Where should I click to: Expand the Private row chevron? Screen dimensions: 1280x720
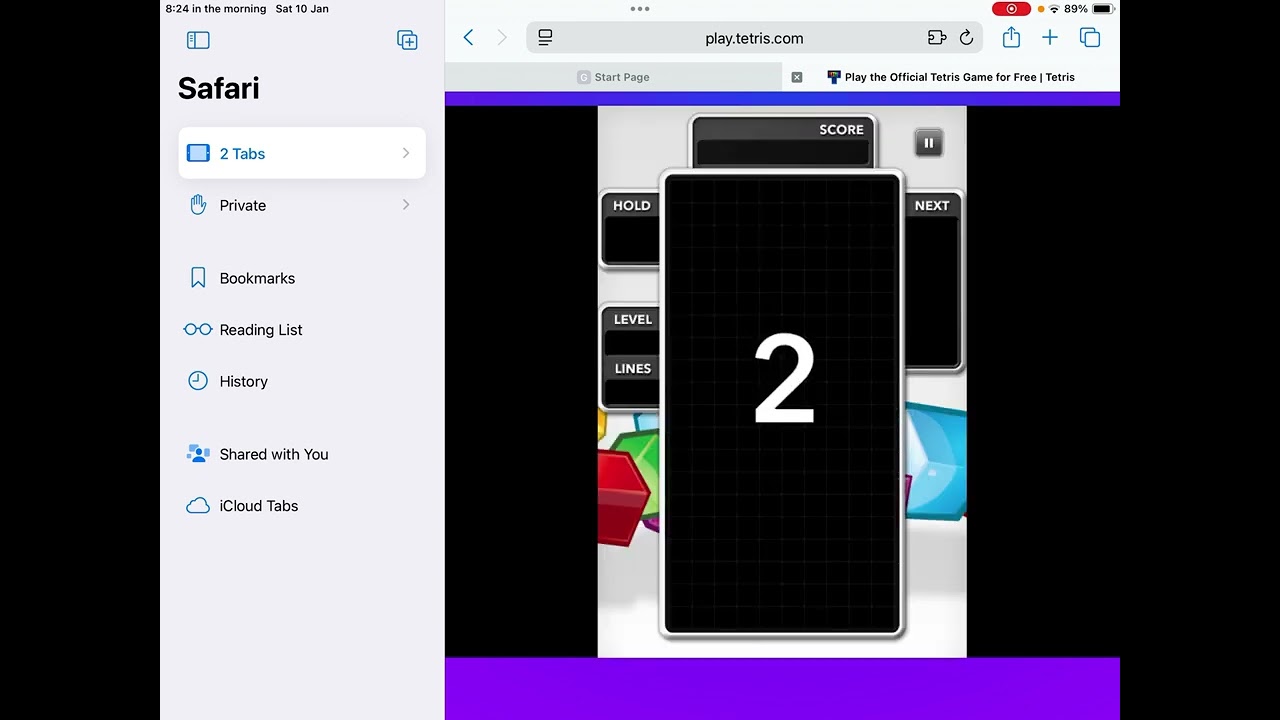[406, 205]
